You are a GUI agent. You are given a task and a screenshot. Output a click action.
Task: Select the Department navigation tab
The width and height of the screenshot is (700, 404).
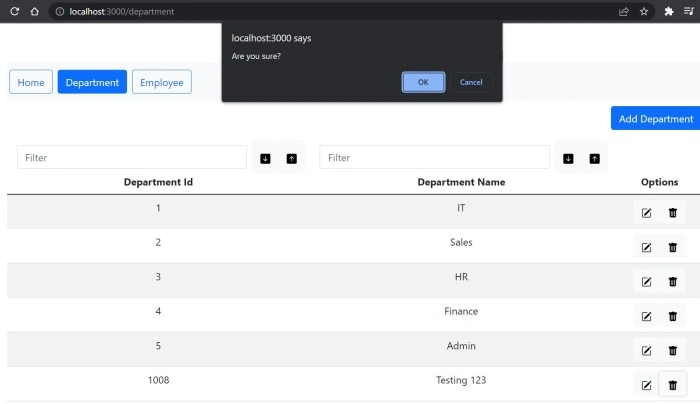(92, 82)
